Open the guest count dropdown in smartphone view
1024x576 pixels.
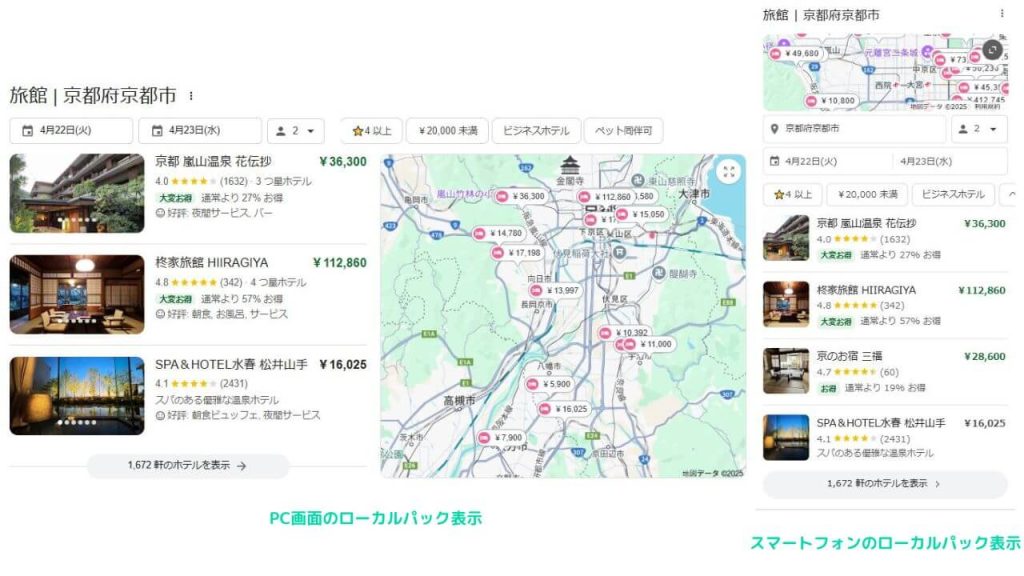pos(979,129)
